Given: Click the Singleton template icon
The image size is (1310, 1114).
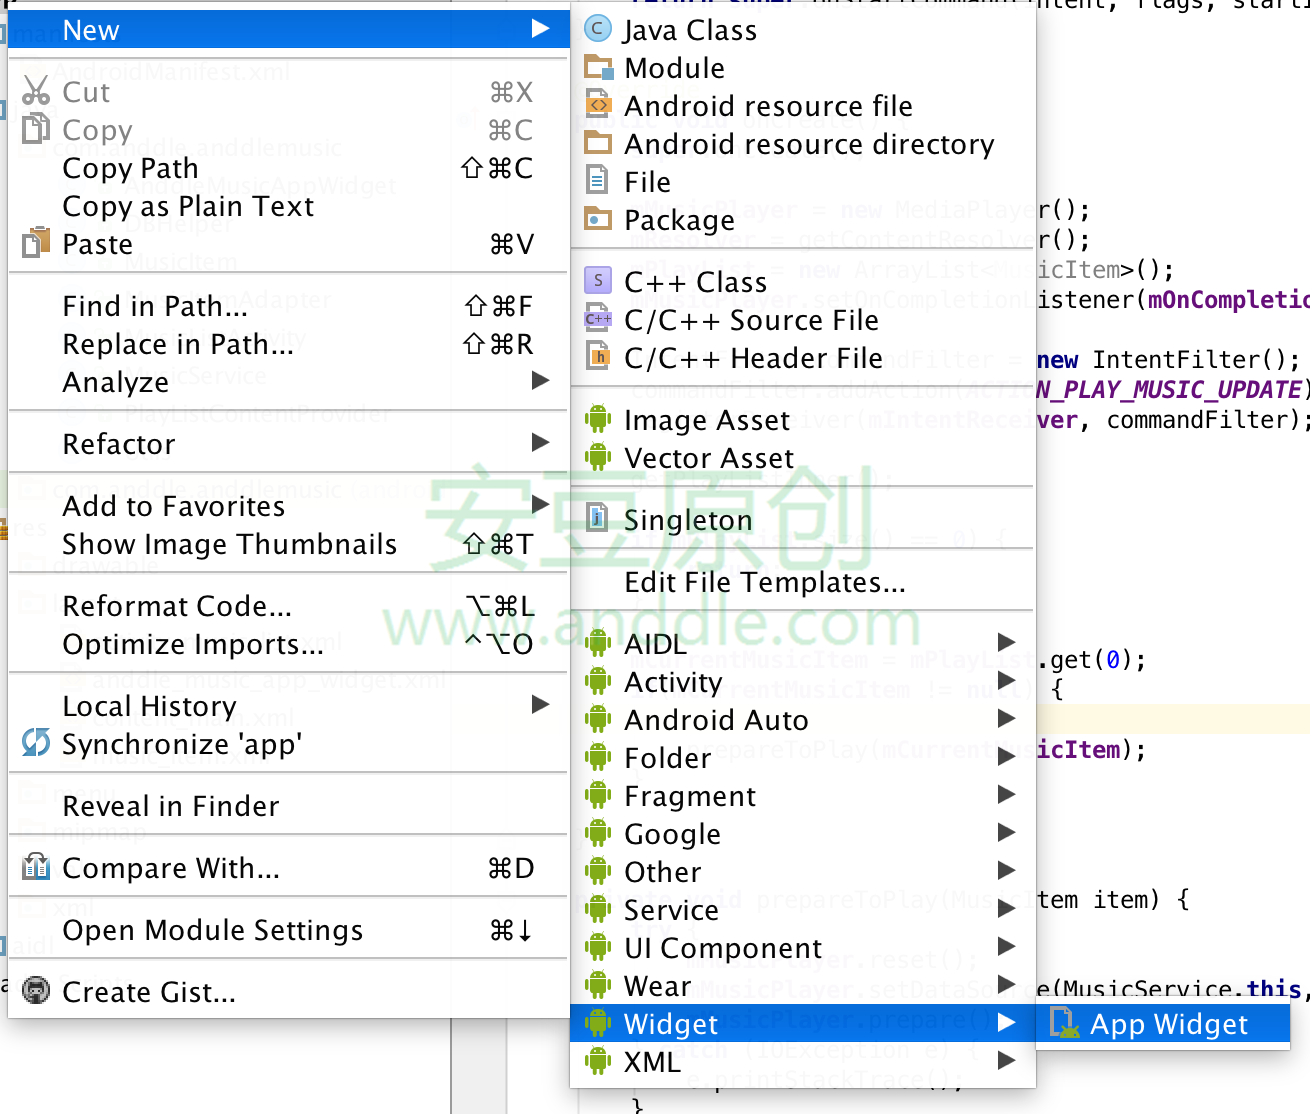Looking at the screenshot, I should [x=598, y=519].
